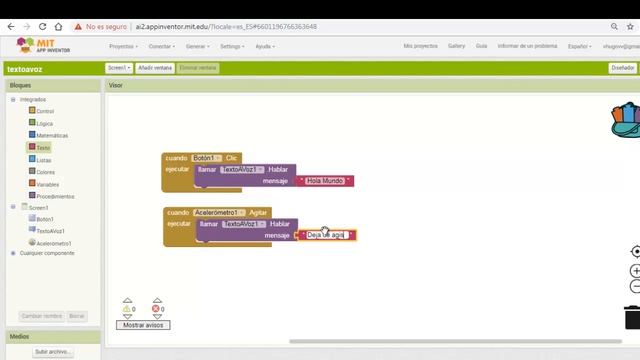Go to Mis proyectos
This screenshot has width=640, height=360.
pos(420,46)
